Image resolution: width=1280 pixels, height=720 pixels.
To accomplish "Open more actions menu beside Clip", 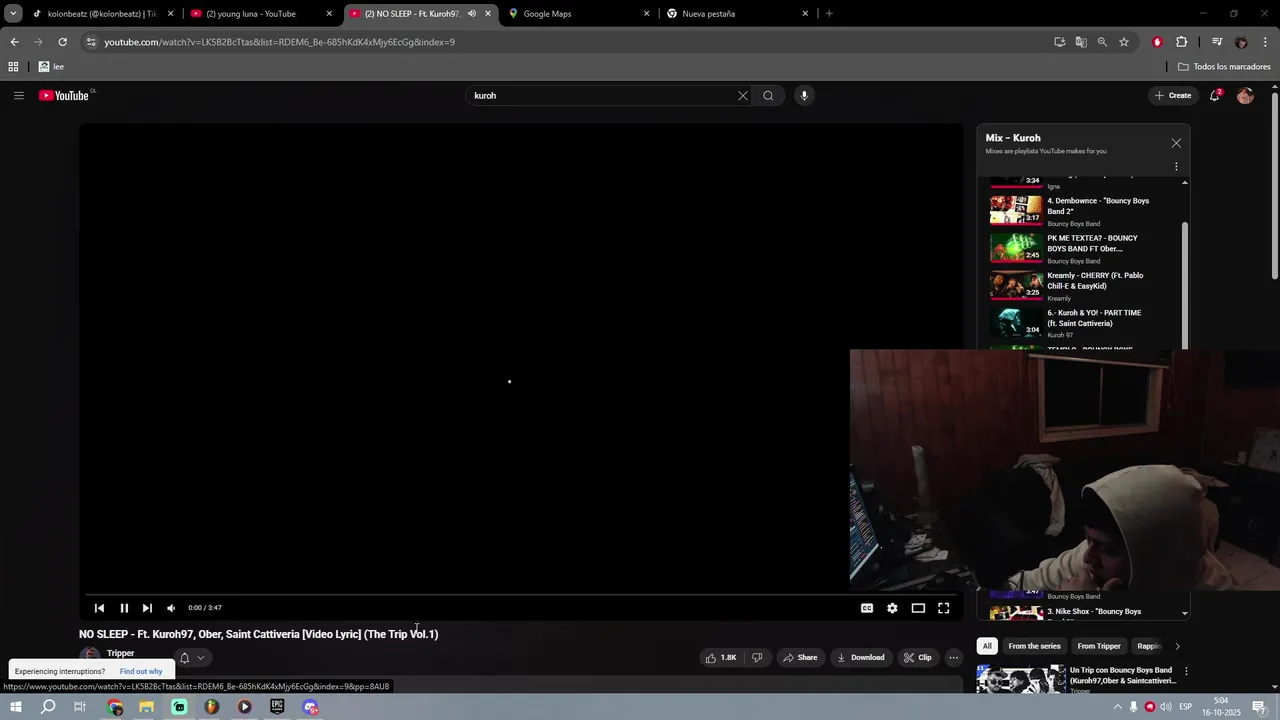I will 953,657.
